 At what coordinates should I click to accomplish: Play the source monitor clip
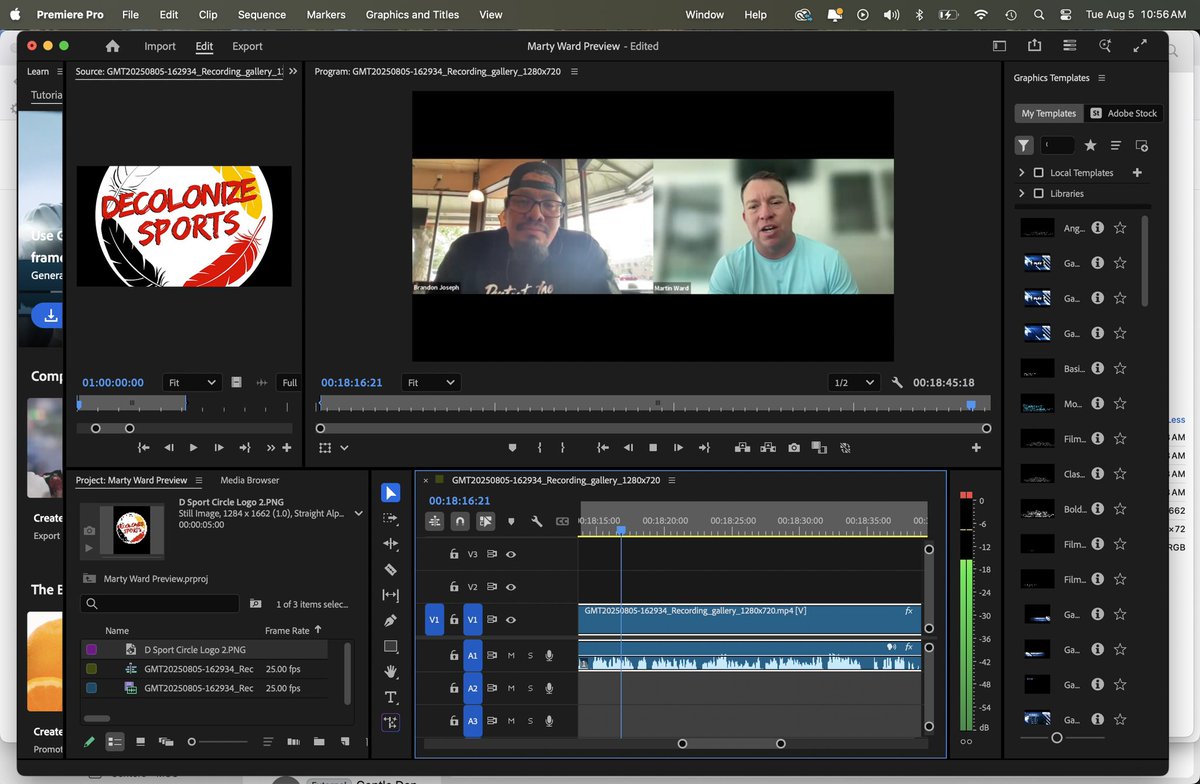tap(194, 448)
